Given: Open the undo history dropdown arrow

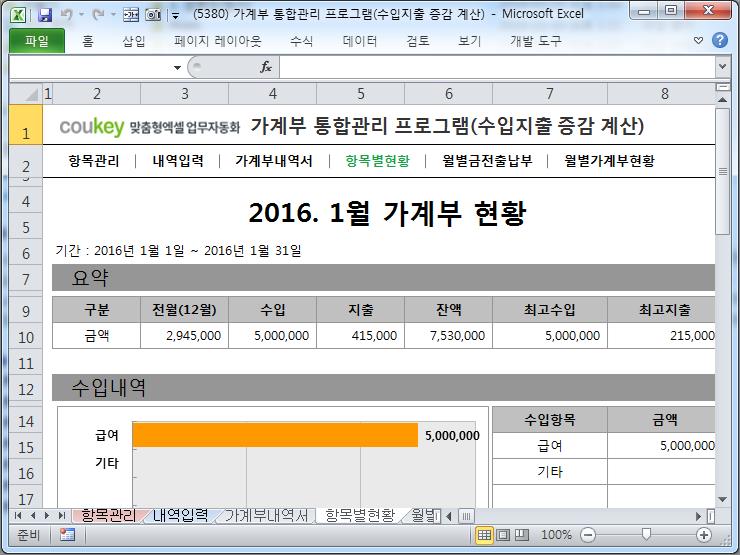Looking at the screenshot, I should point(81,15).
